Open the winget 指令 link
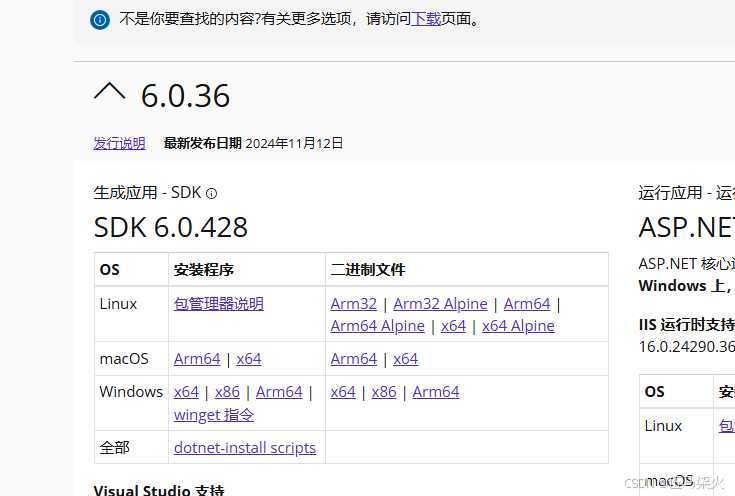 214,415
